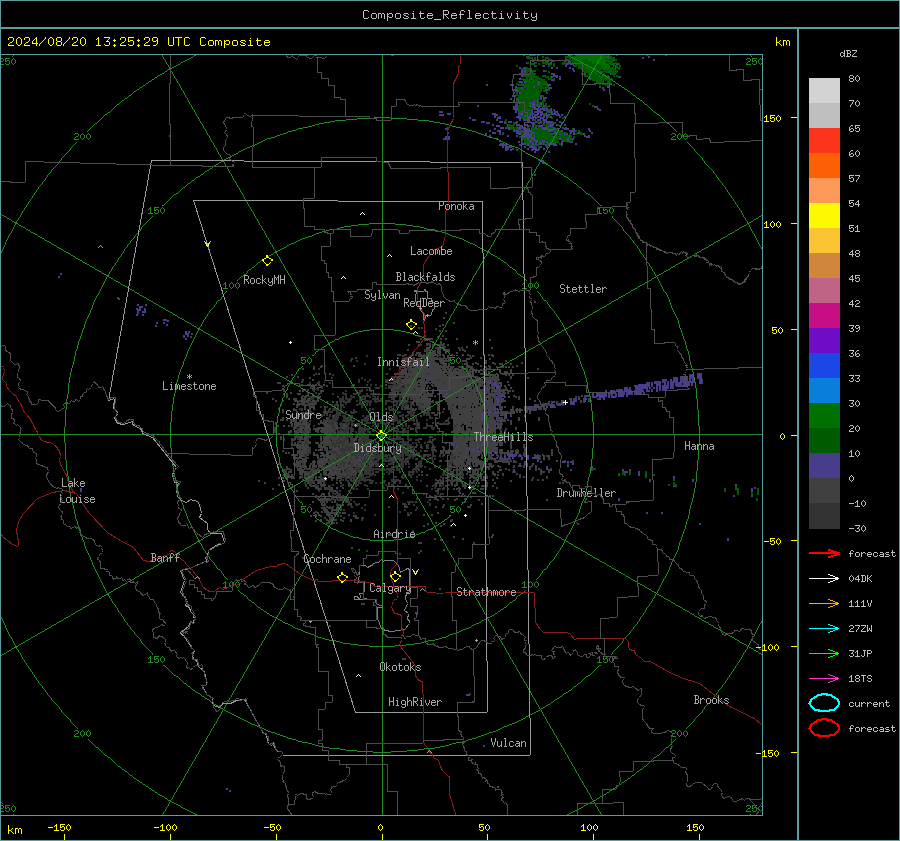Click the Sylvan label on the map
The image size is (900, 841).
pos(382,295)
